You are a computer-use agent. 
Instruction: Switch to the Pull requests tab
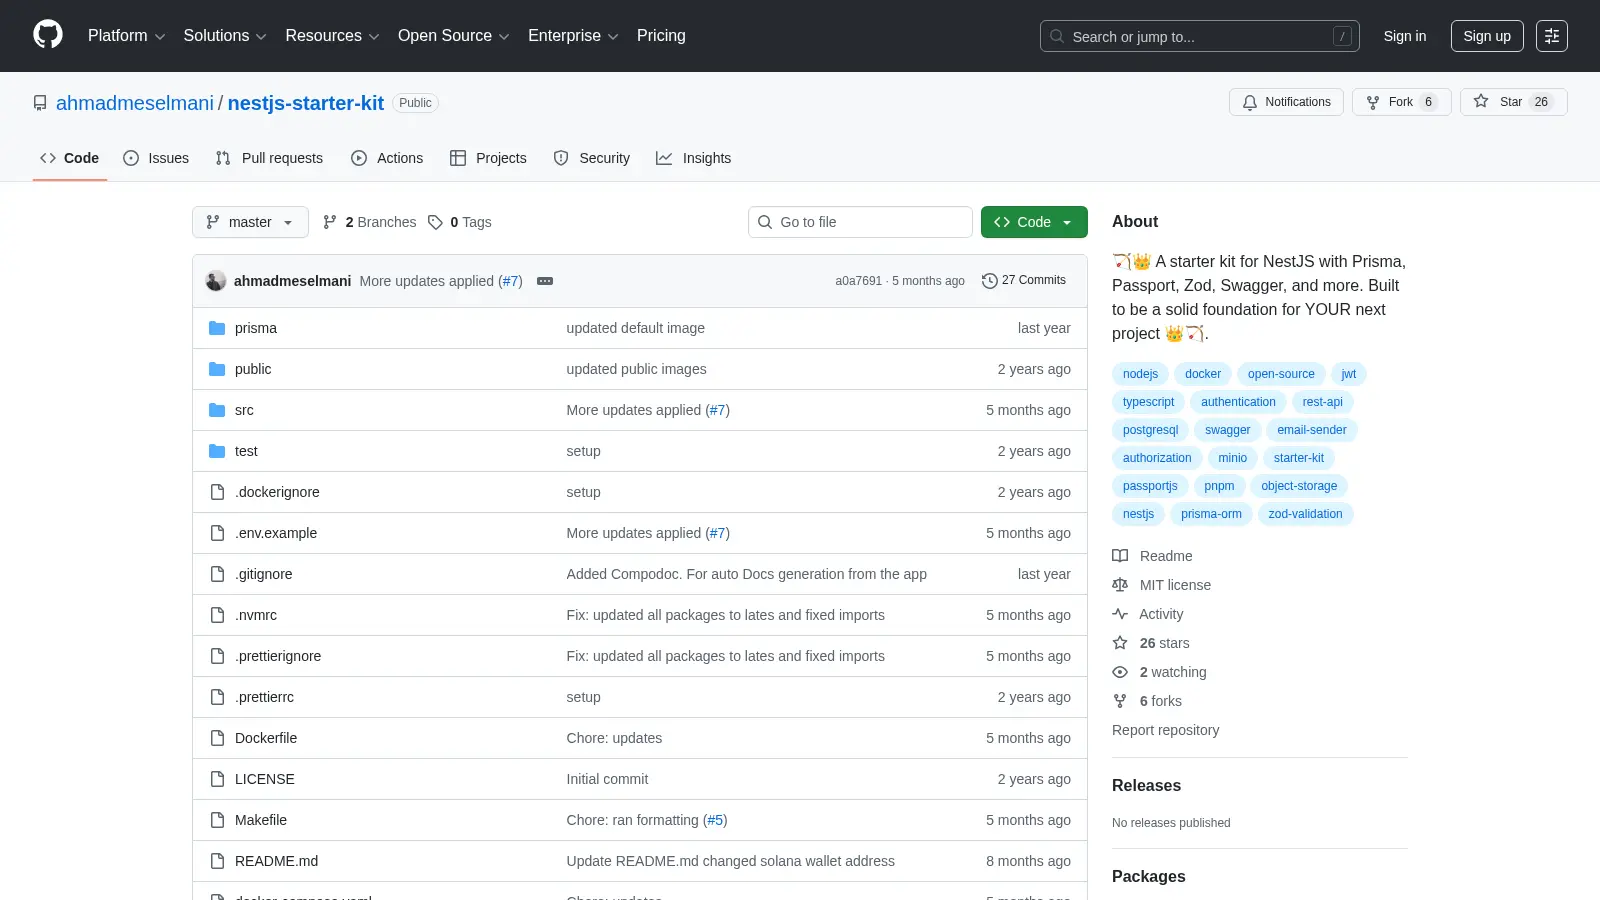[269, 158]
